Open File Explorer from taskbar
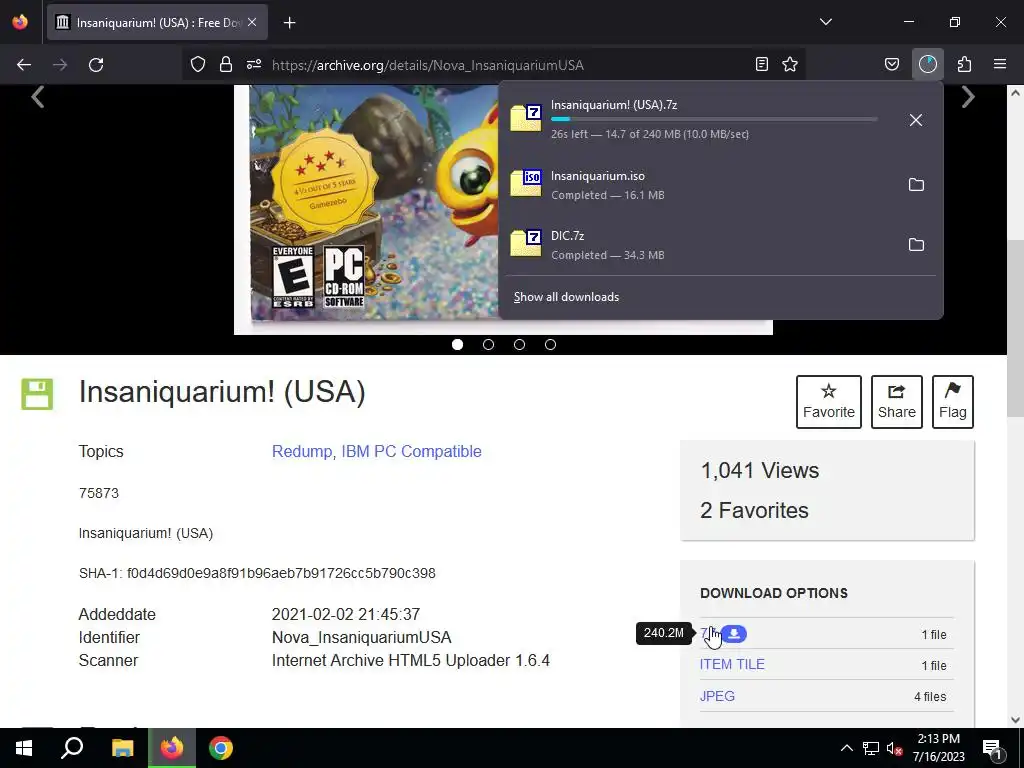This screenshot has width=1024, height=768. pyautogui.click(x=122, y=748)
